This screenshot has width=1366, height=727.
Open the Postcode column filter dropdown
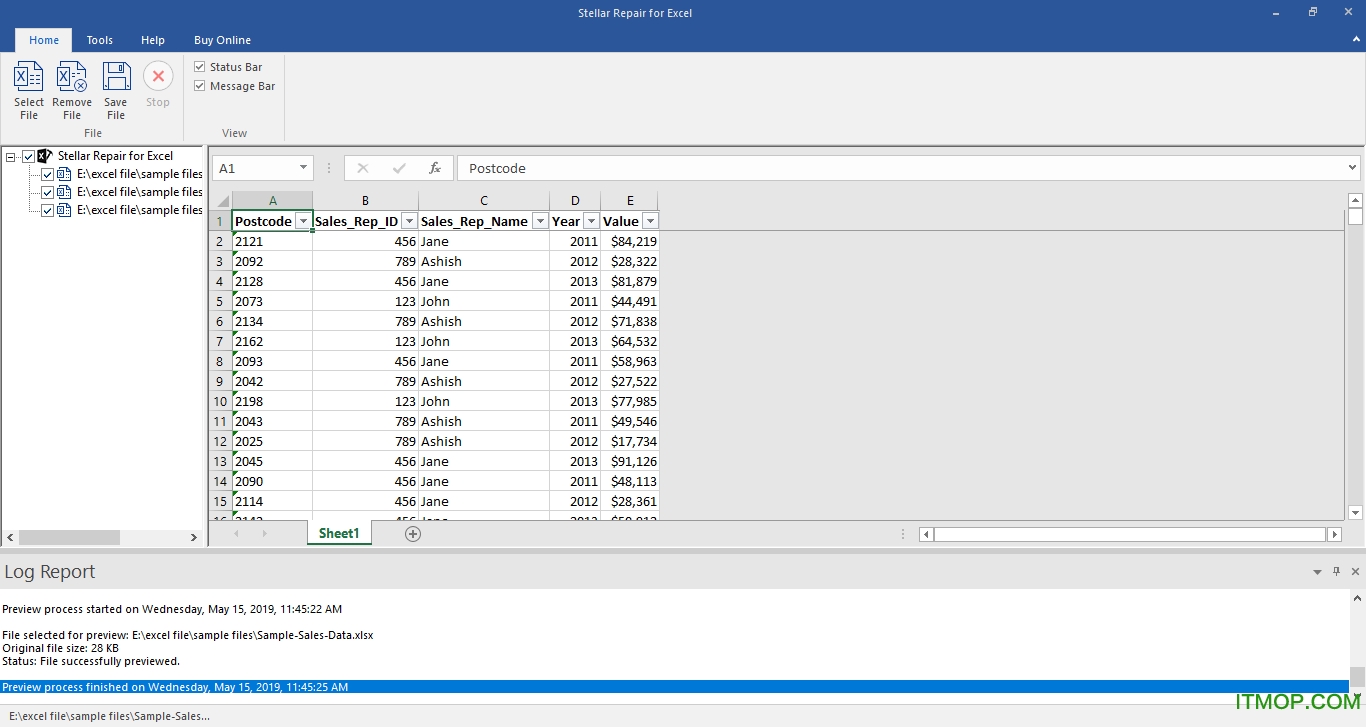[303, 221]
